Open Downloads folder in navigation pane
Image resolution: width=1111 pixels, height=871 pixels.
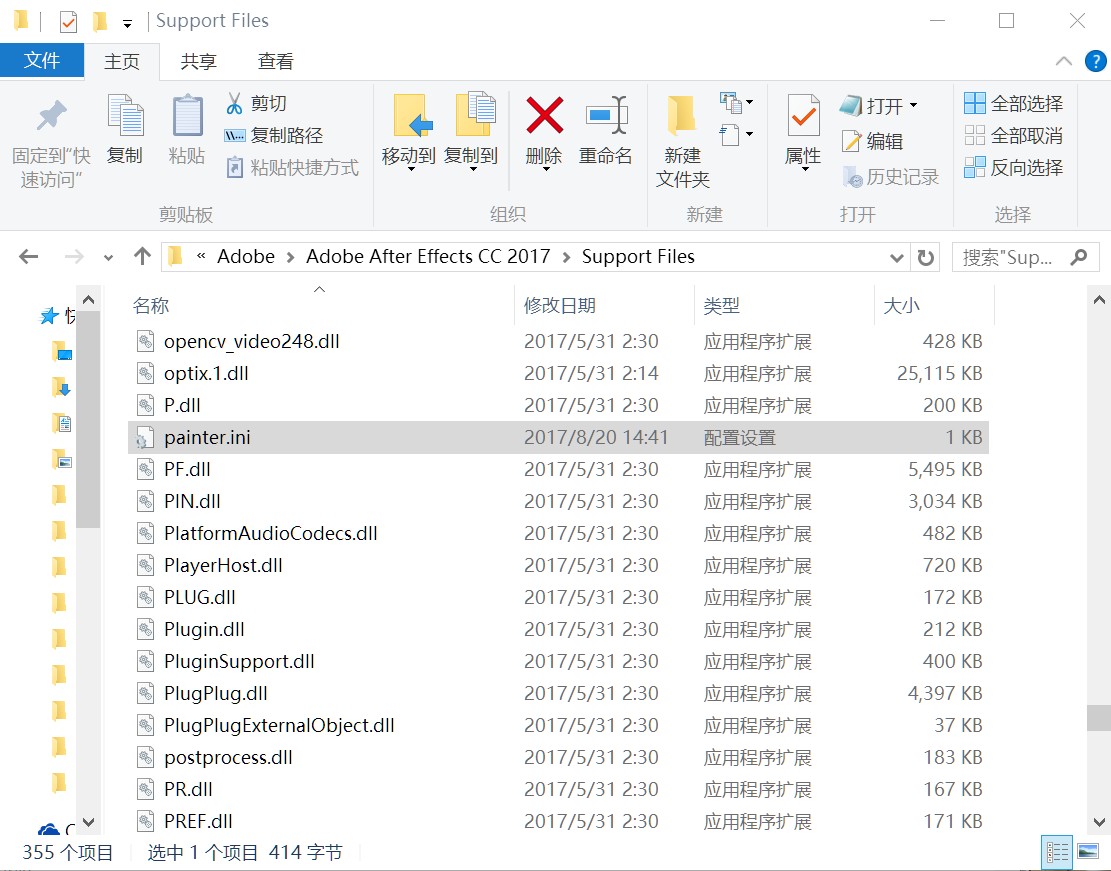coord(62,388)
